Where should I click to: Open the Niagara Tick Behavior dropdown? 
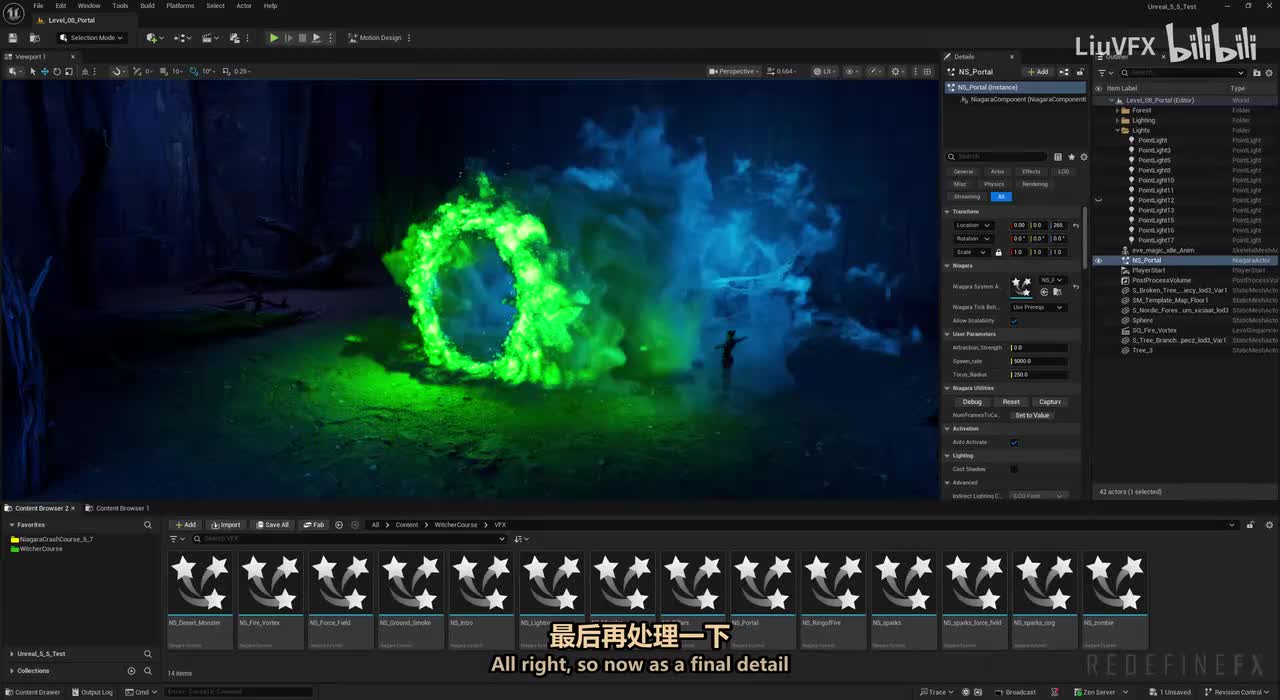click(1038, 307)
